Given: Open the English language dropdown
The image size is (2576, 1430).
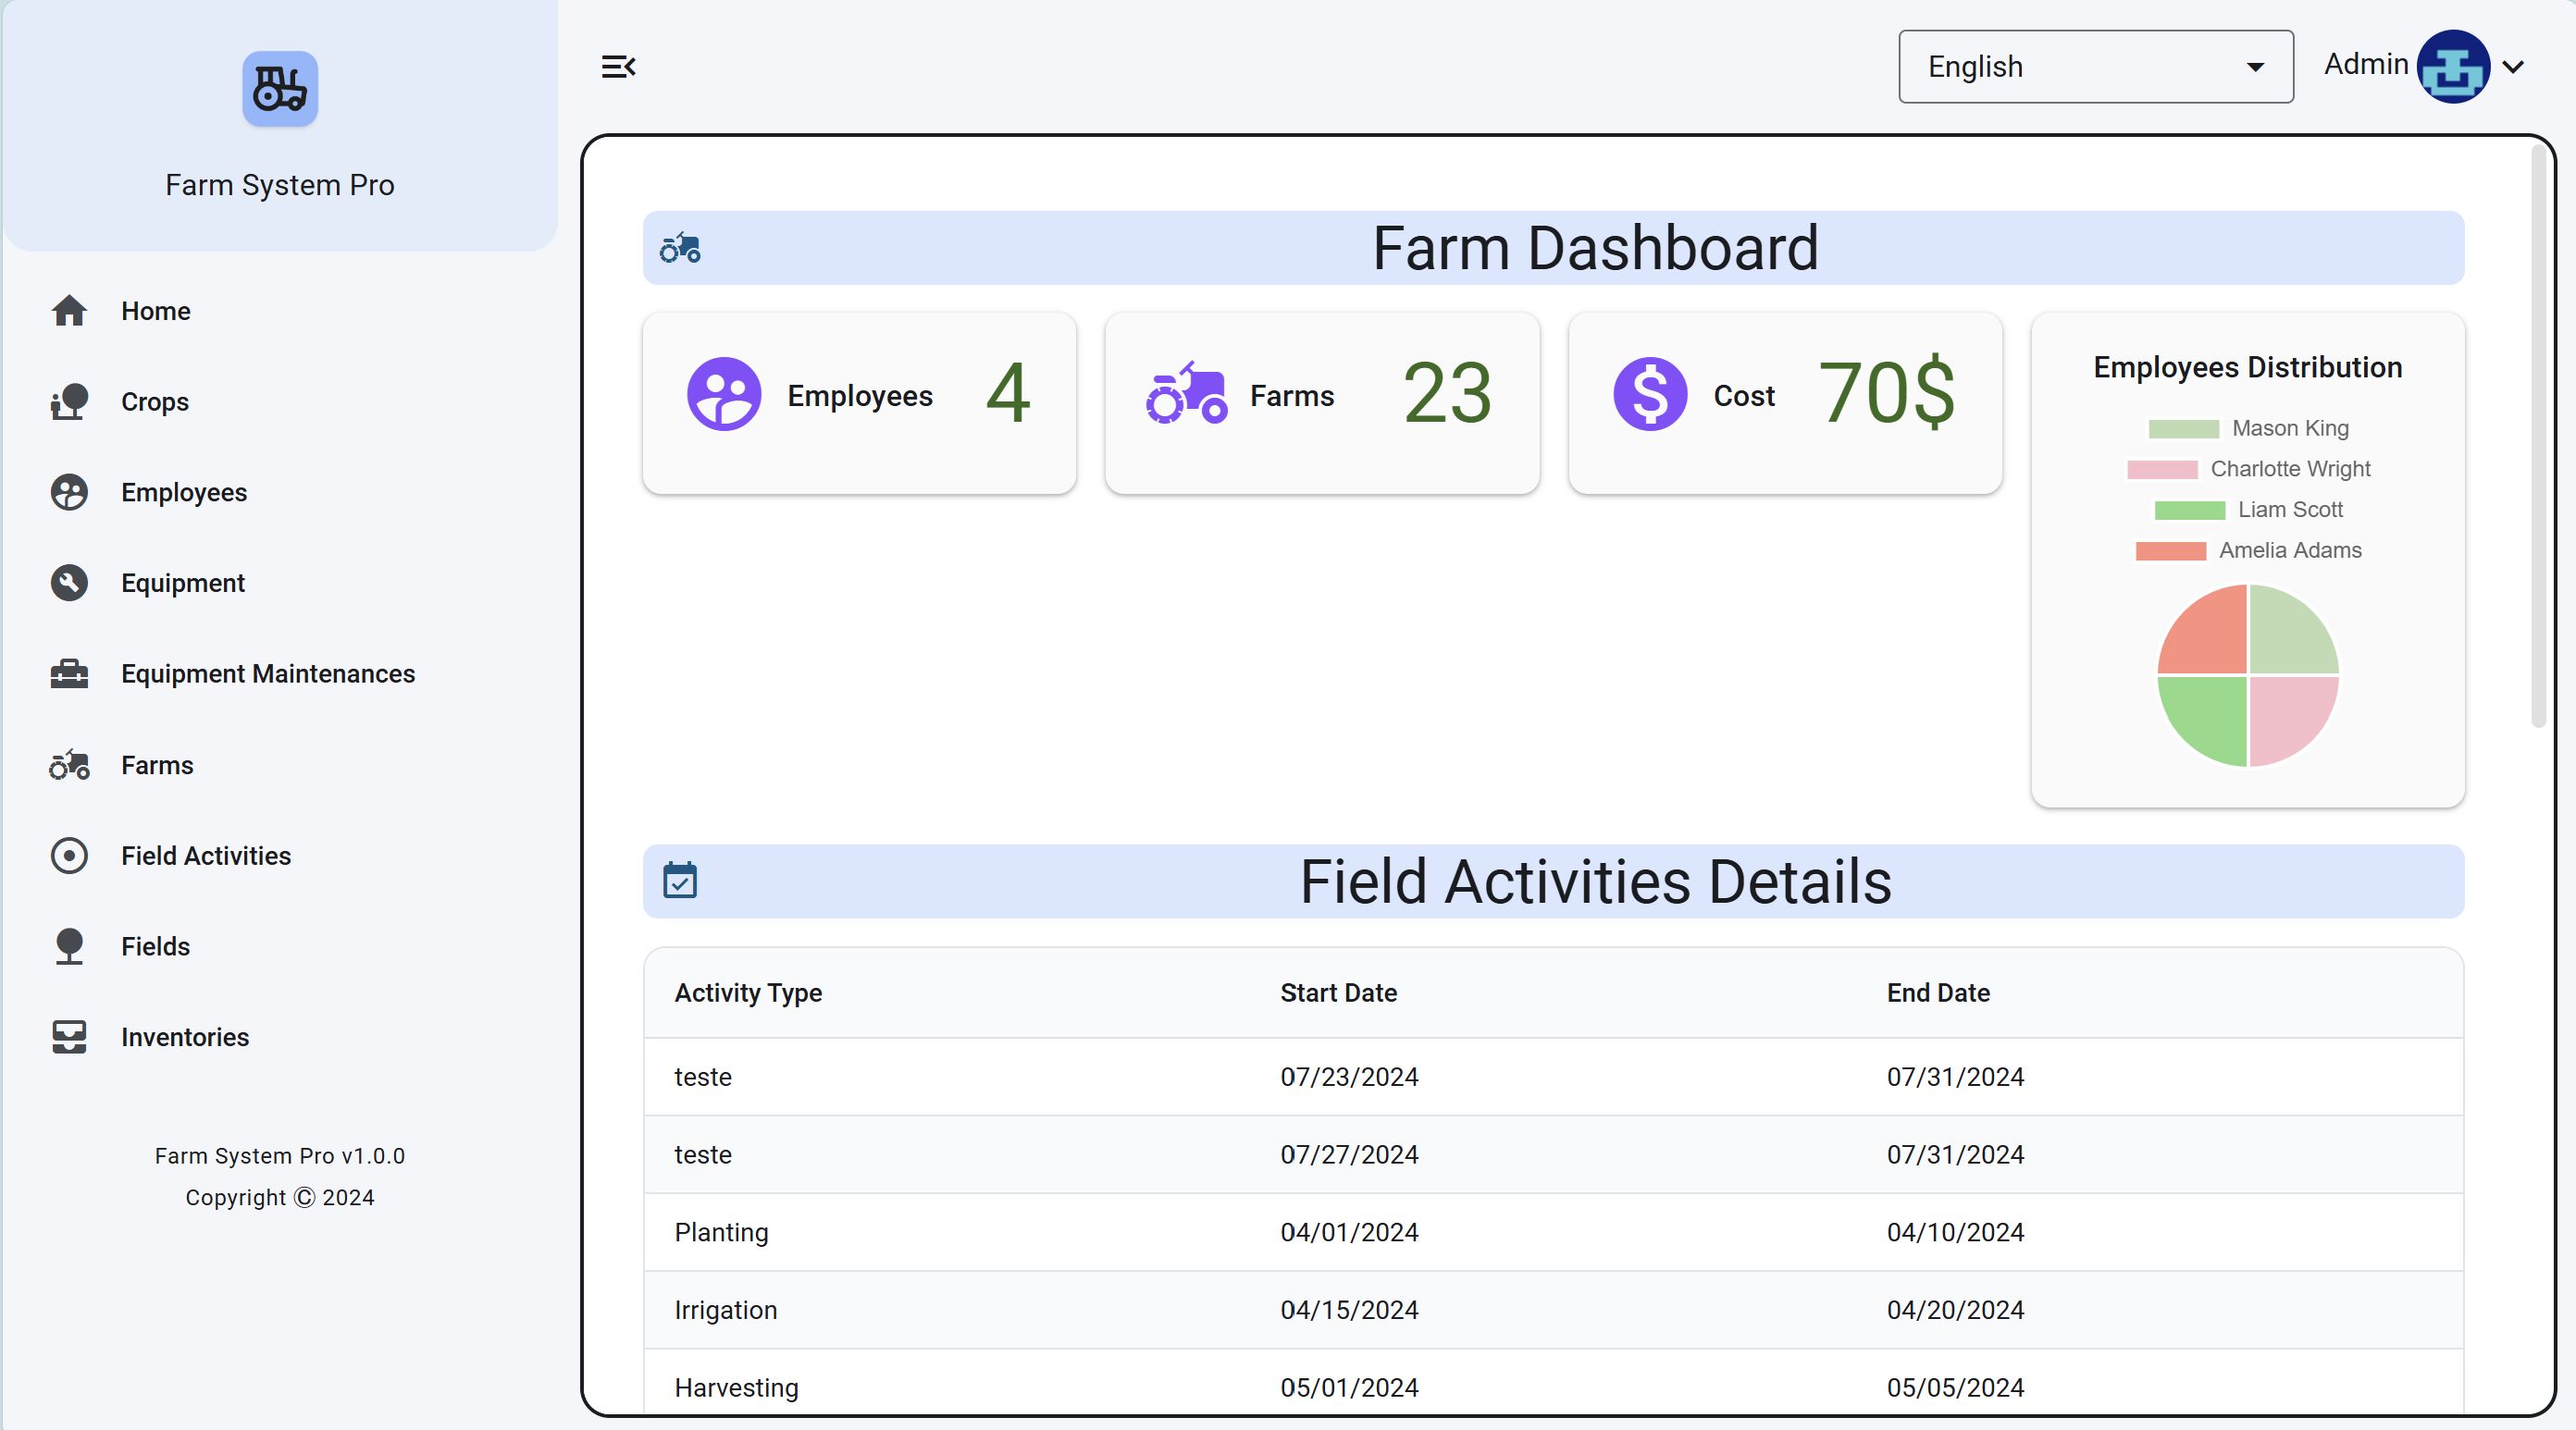Looking at the screenshot, I should tap(2095, 67).
